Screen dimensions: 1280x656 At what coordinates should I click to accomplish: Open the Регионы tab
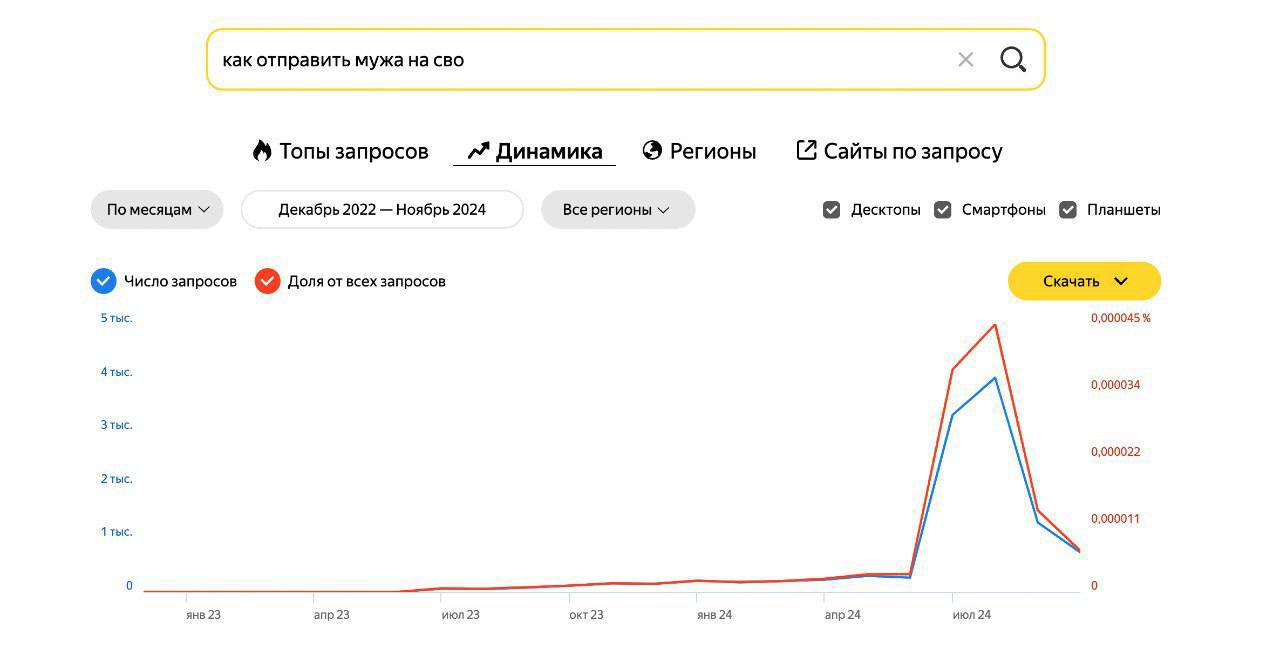tap(712, 151)
